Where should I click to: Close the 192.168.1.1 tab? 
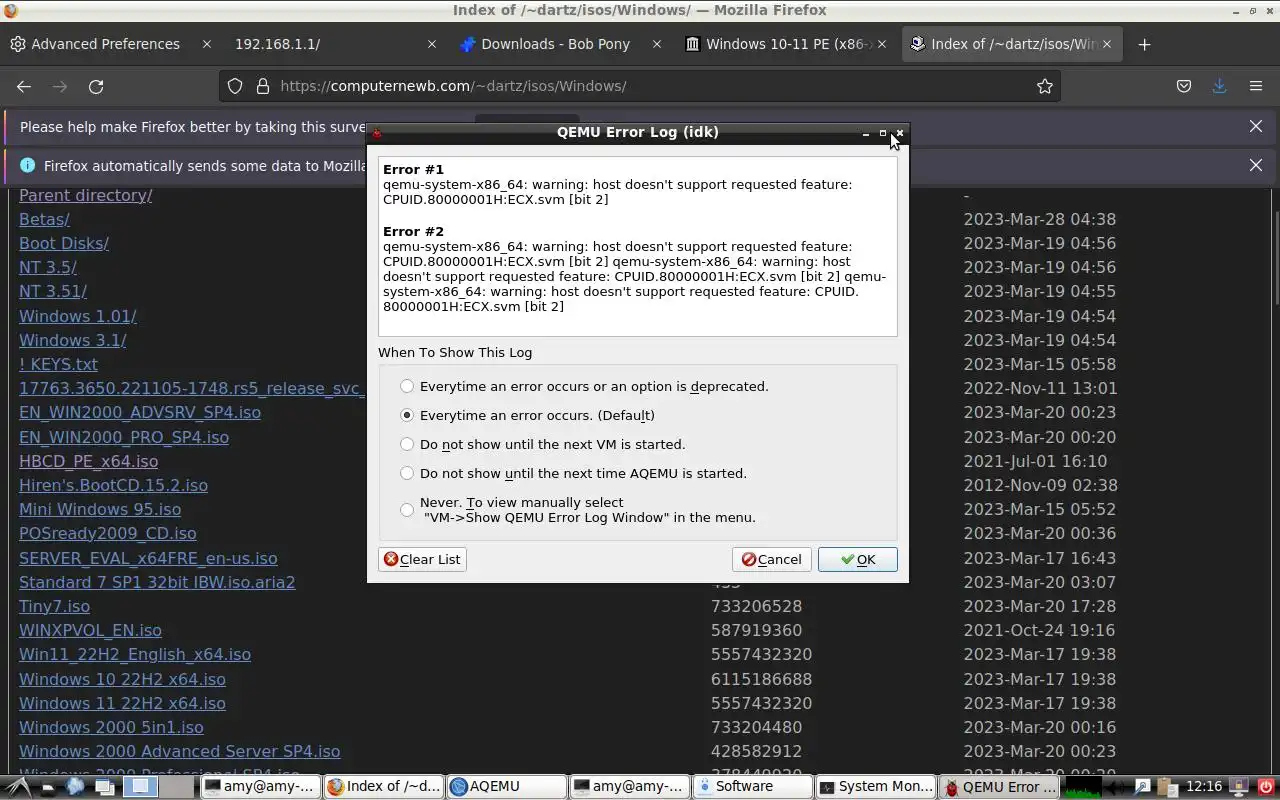tap(432, 44)
